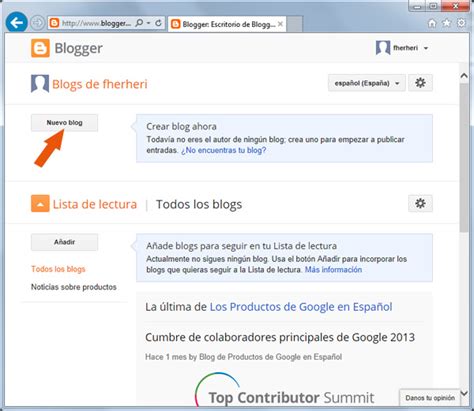
Task: Click the Crear blog ahora heading
Action: 181,127
